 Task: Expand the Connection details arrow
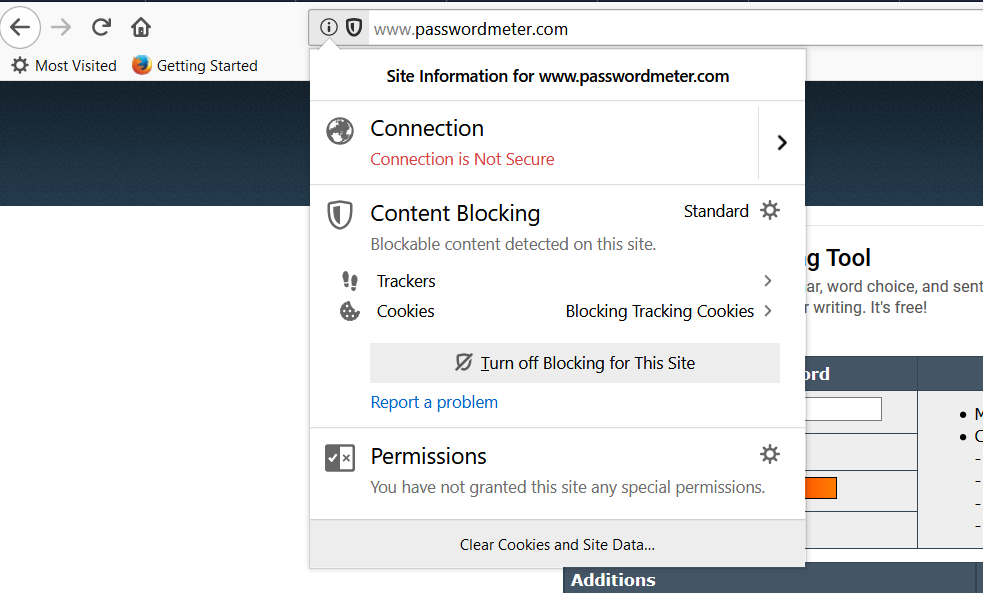click(782, 142)
